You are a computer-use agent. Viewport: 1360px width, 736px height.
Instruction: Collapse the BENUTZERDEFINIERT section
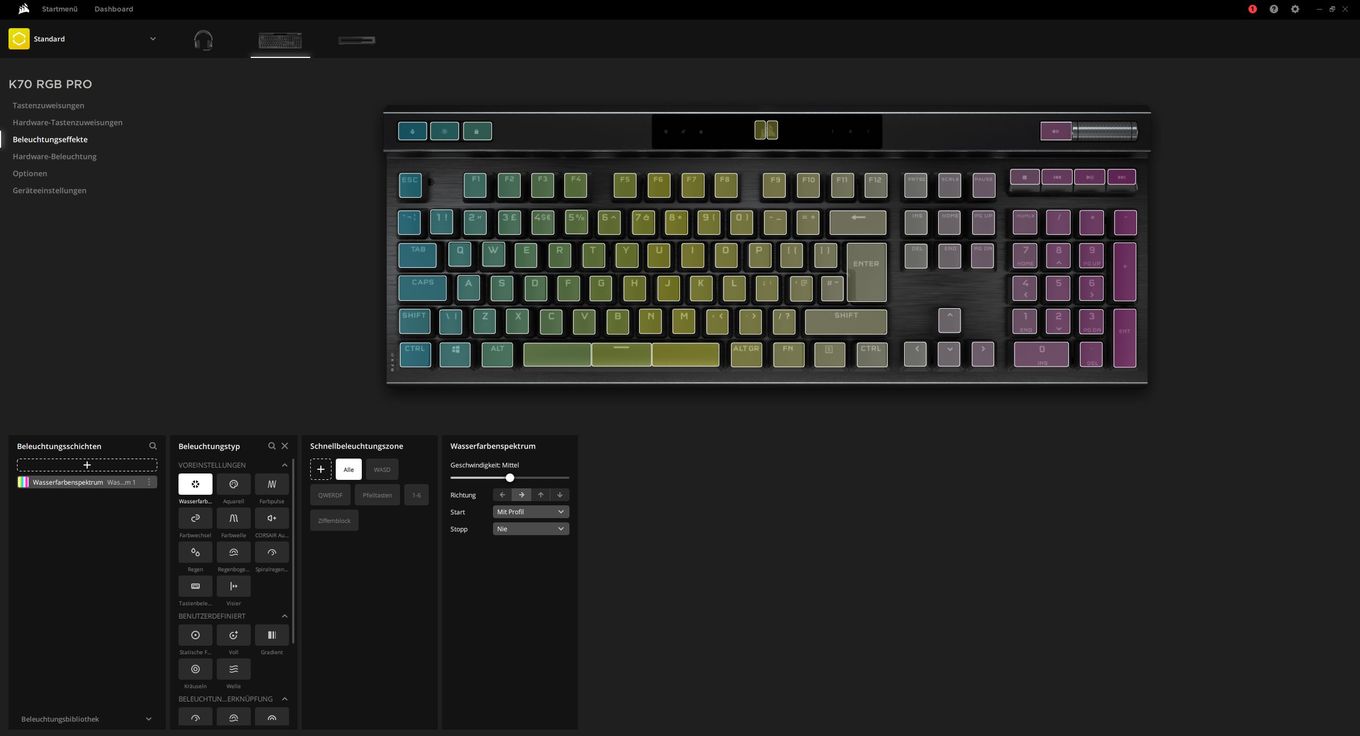tap(284, 616)
